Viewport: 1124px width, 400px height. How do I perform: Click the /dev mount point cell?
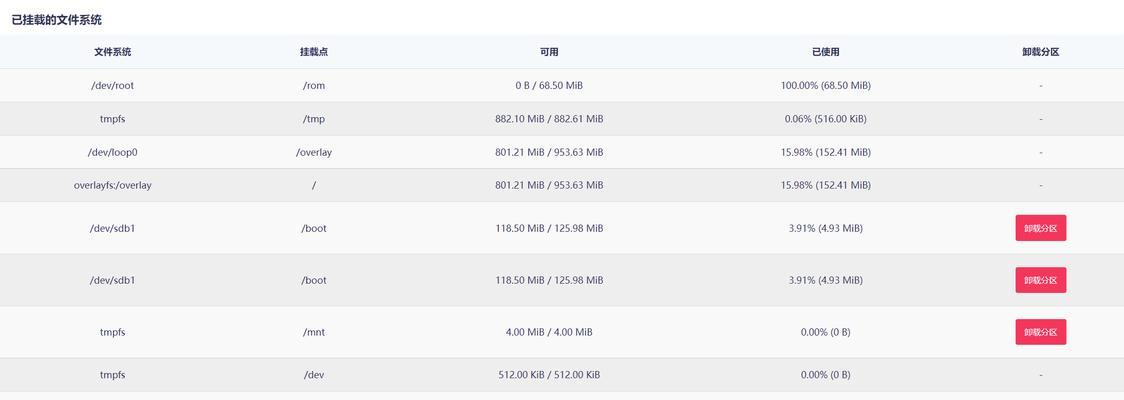314,375
